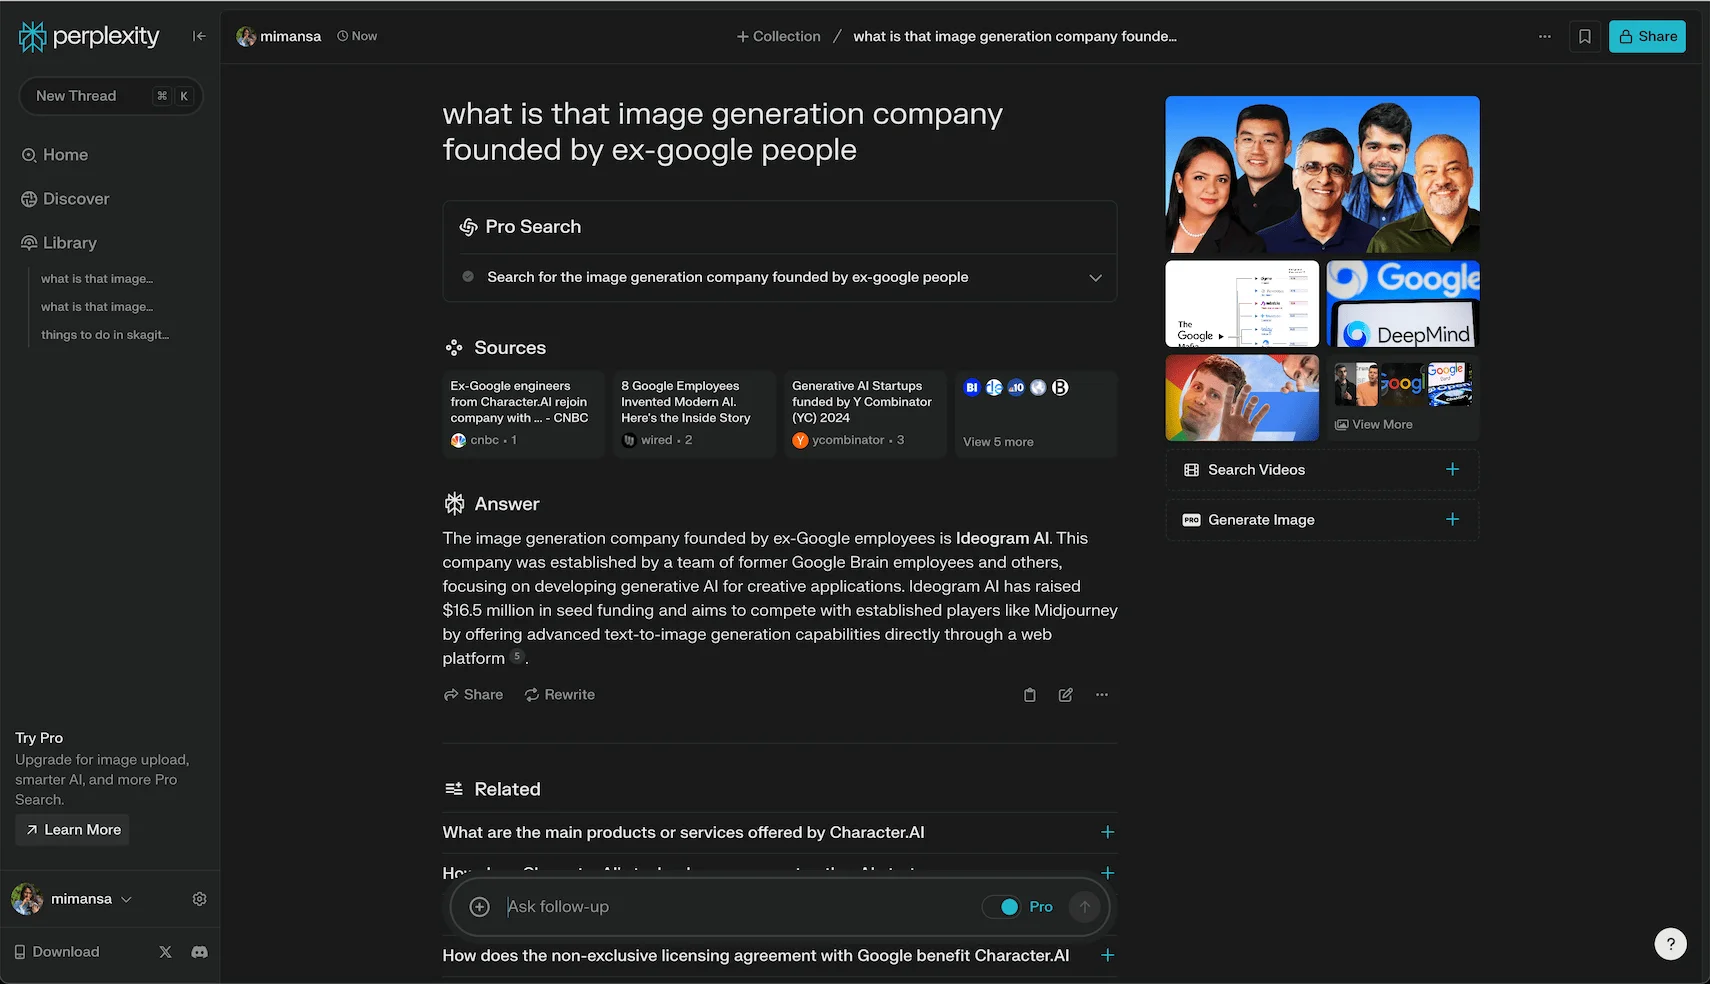The height and width of the screenshot is (984, 1710).
Task: Copy the answer using the clipboard icon
Action: tap(1029, 695)
